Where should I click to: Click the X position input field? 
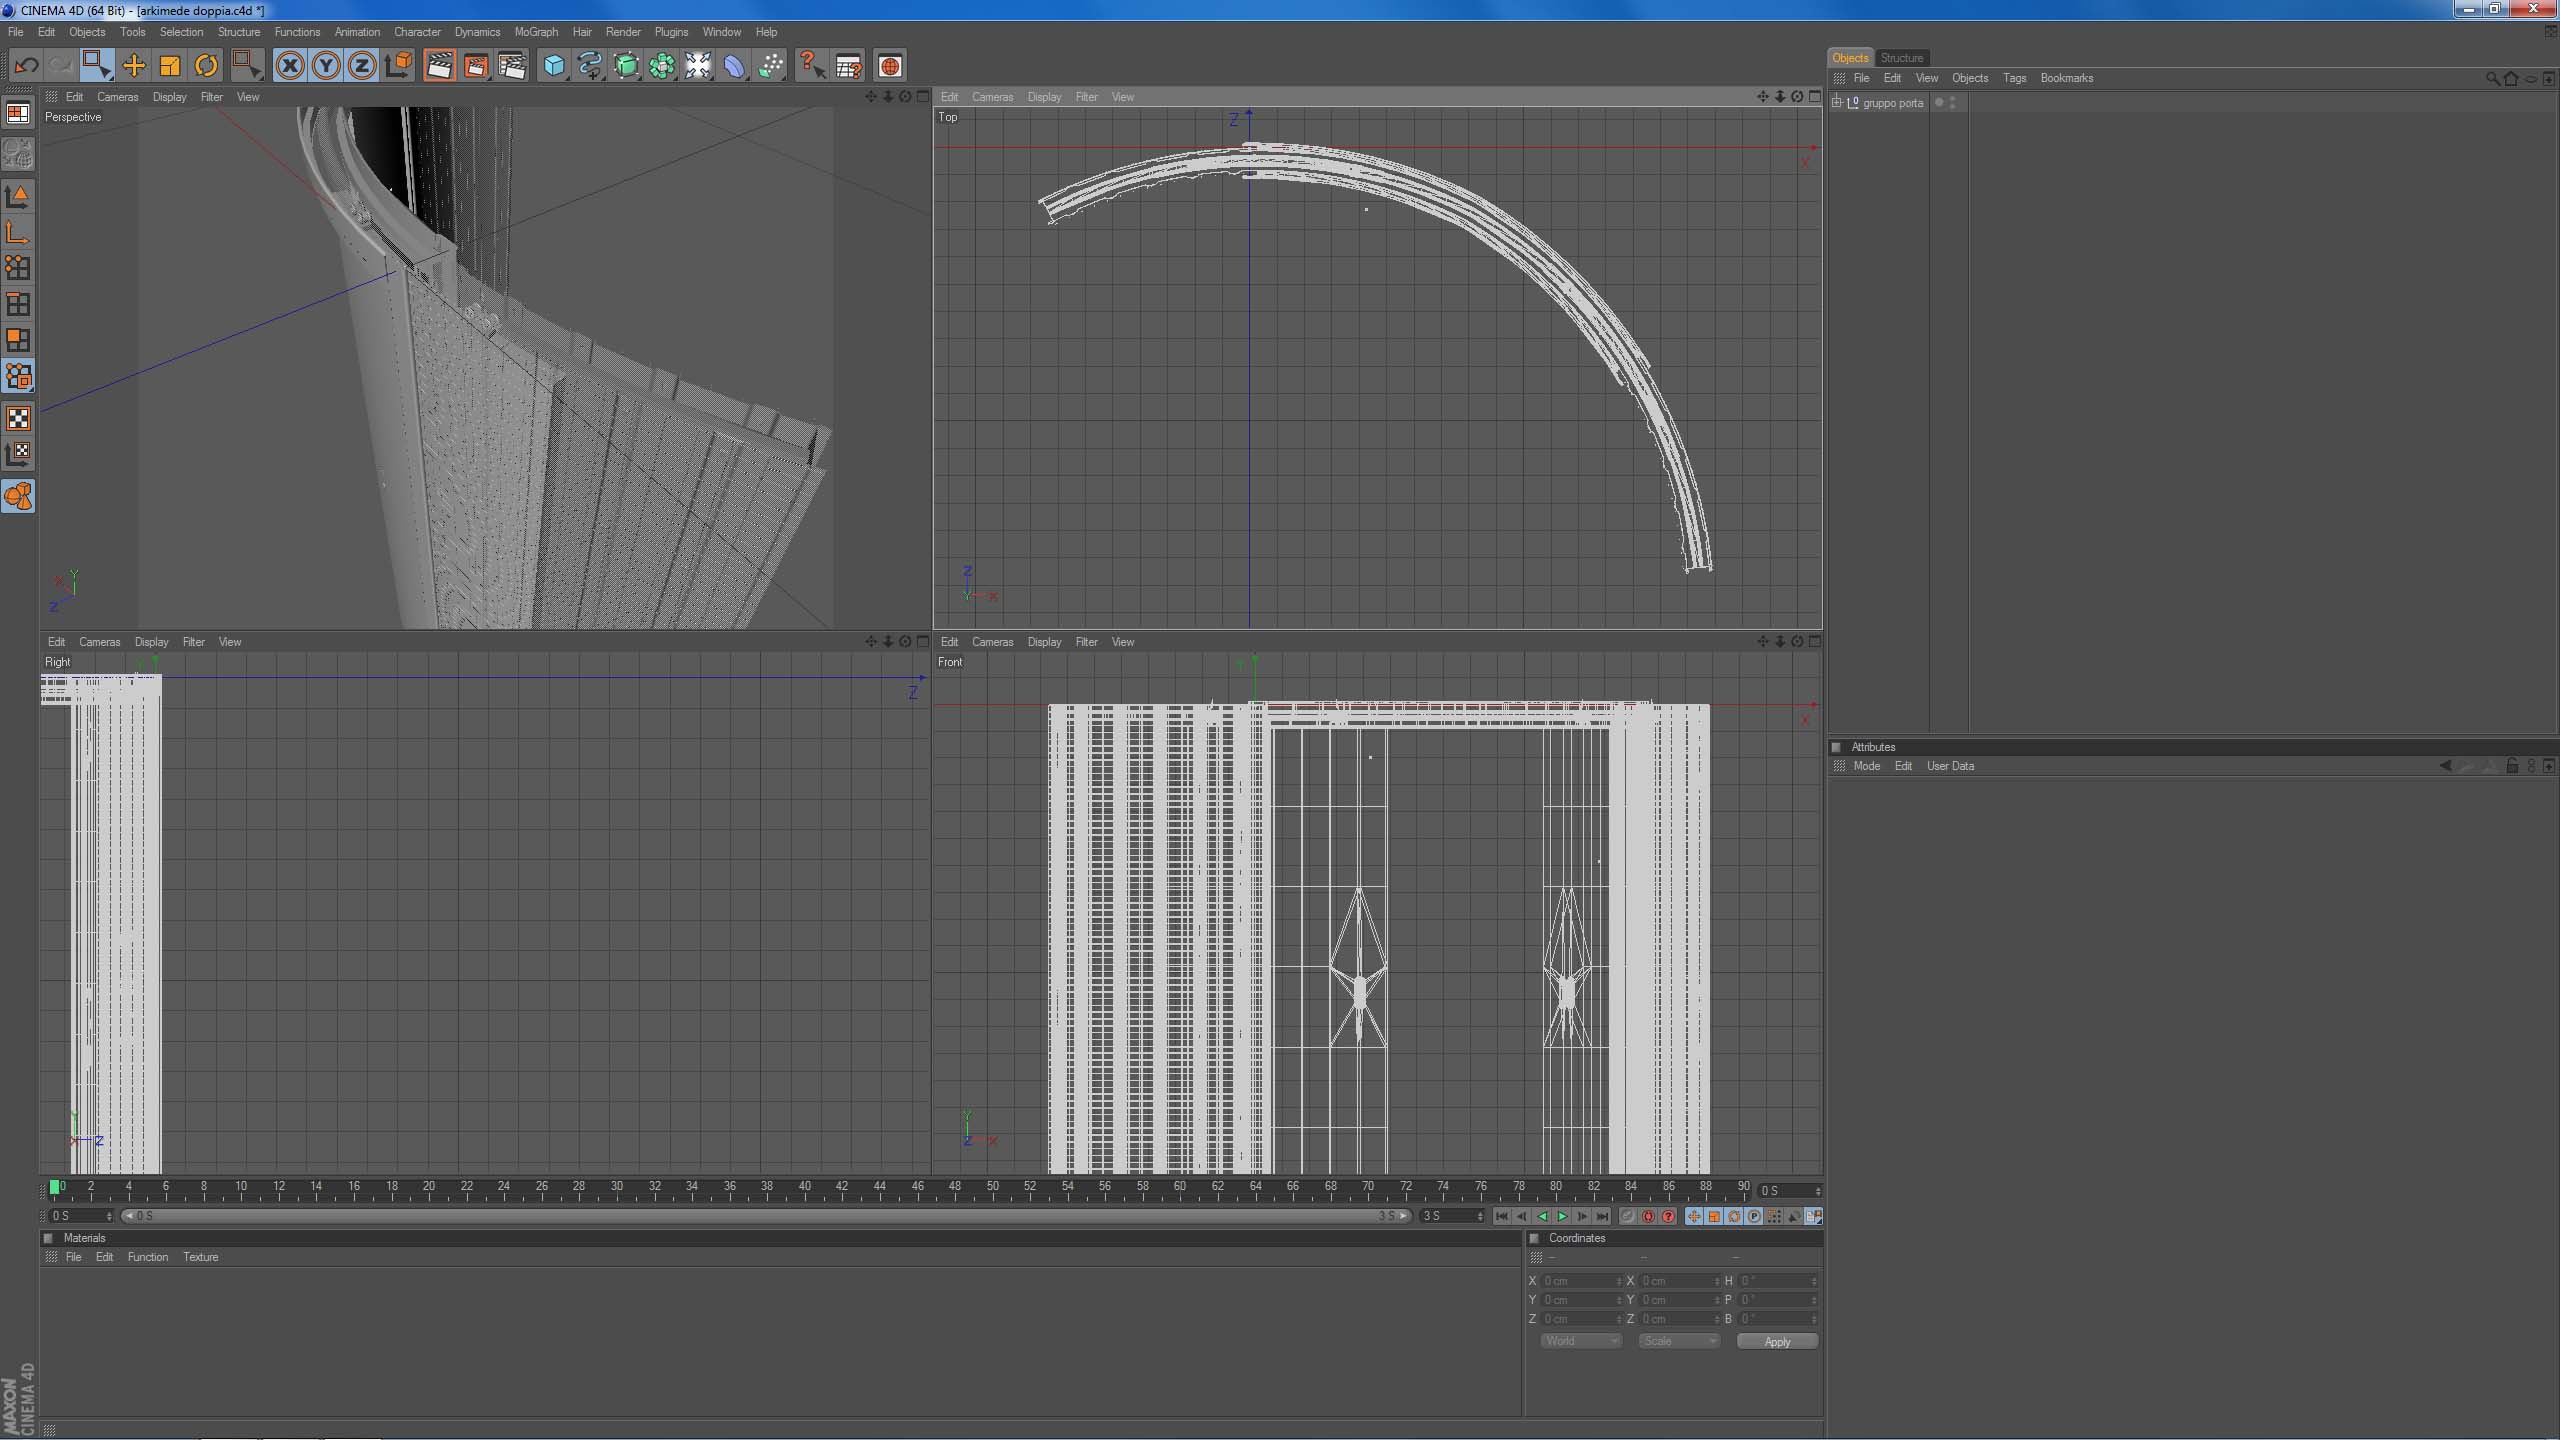pyautogui.click(x=1578, y=1281)
